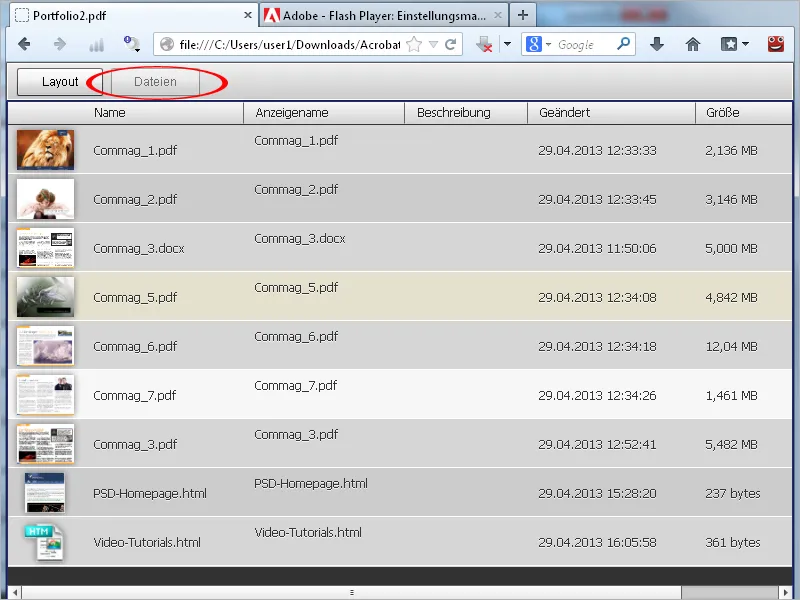Click the horizontal scrollbar thumb
The height and width of the screenshot is (600, 800).
tap(352, 592)
